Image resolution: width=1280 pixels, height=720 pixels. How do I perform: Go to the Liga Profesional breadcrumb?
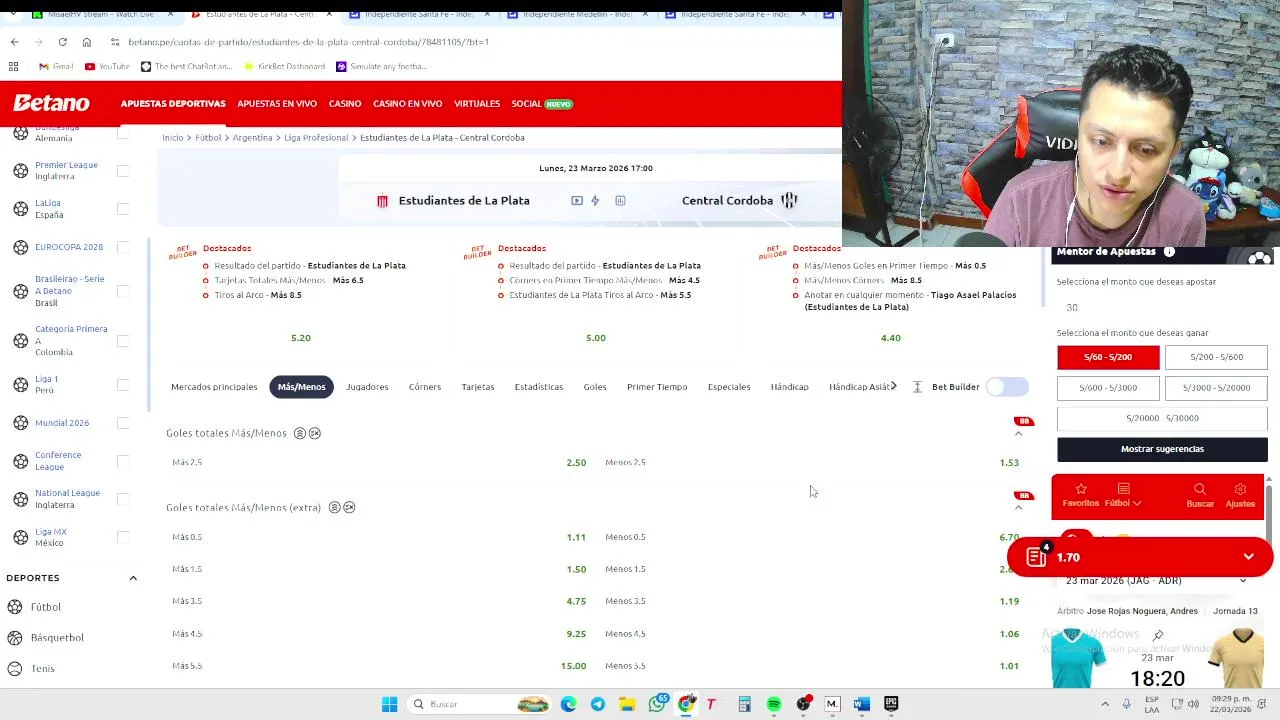coord(316,138)
